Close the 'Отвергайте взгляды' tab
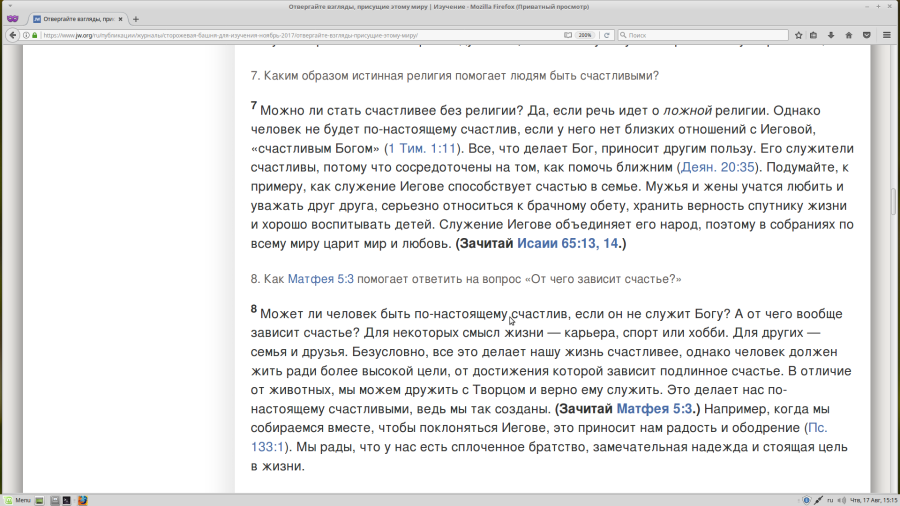900x506 pixels. pos(121,19)
